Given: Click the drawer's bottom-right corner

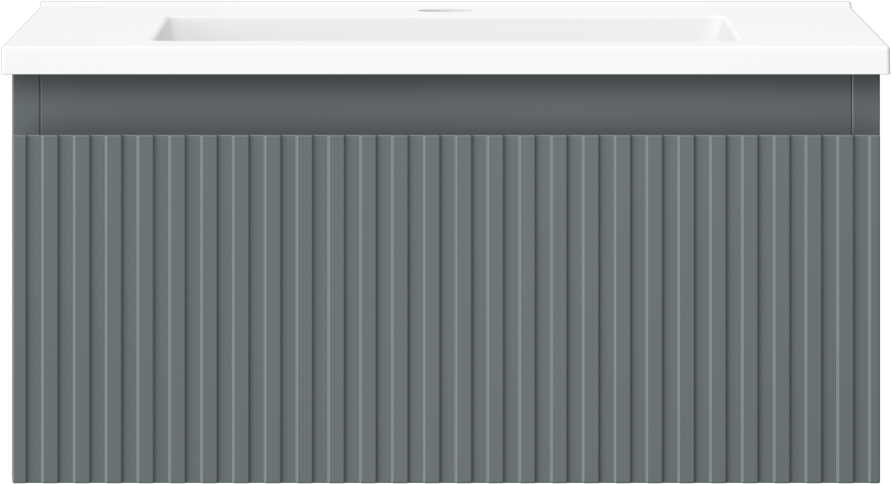Looking at the screenshot, I should (x=875, y=478).
